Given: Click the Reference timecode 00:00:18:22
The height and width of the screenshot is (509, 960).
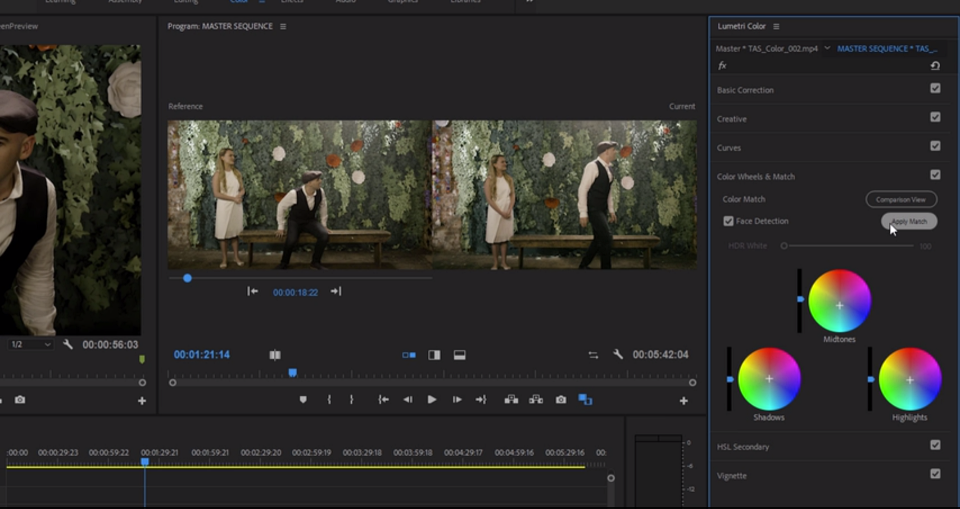Looking at the screenshot, I should pos(295,292).
